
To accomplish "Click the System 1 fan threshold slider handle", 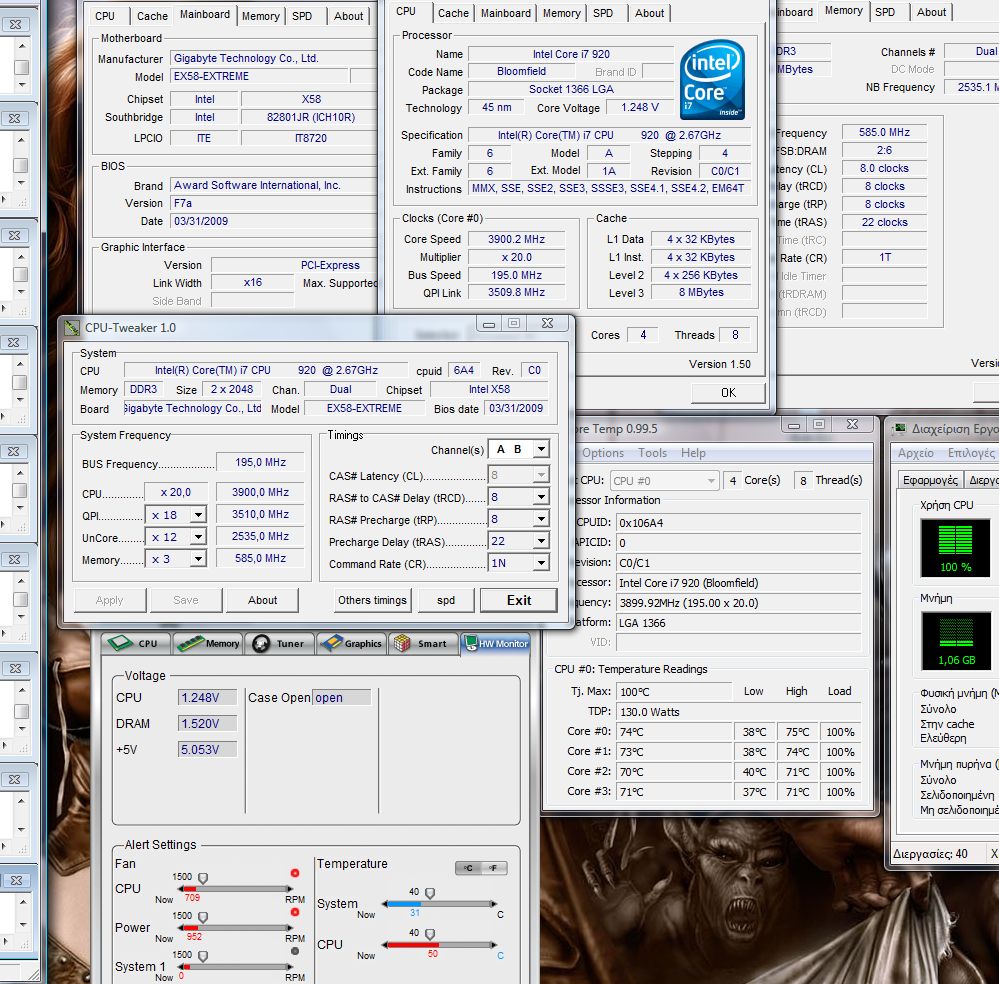I will pos(203,957).
